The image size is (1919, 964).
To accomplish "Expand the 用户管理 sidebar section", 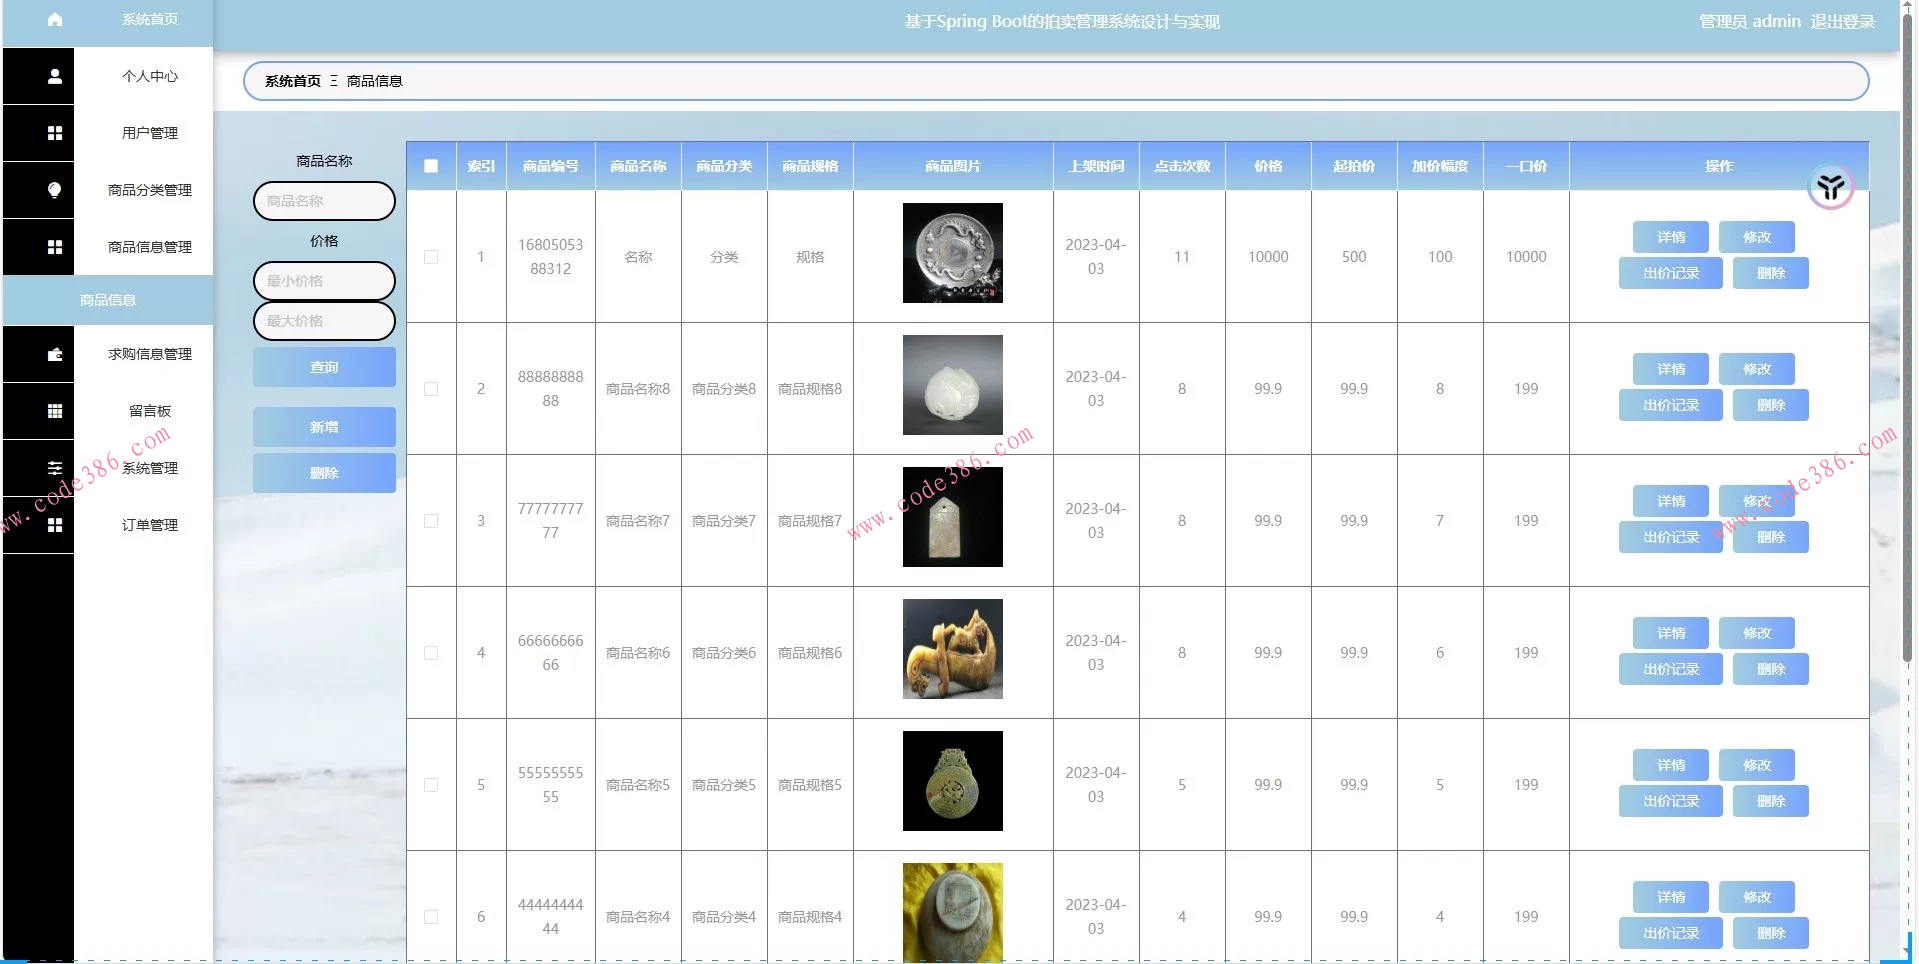I will [149, 133].
